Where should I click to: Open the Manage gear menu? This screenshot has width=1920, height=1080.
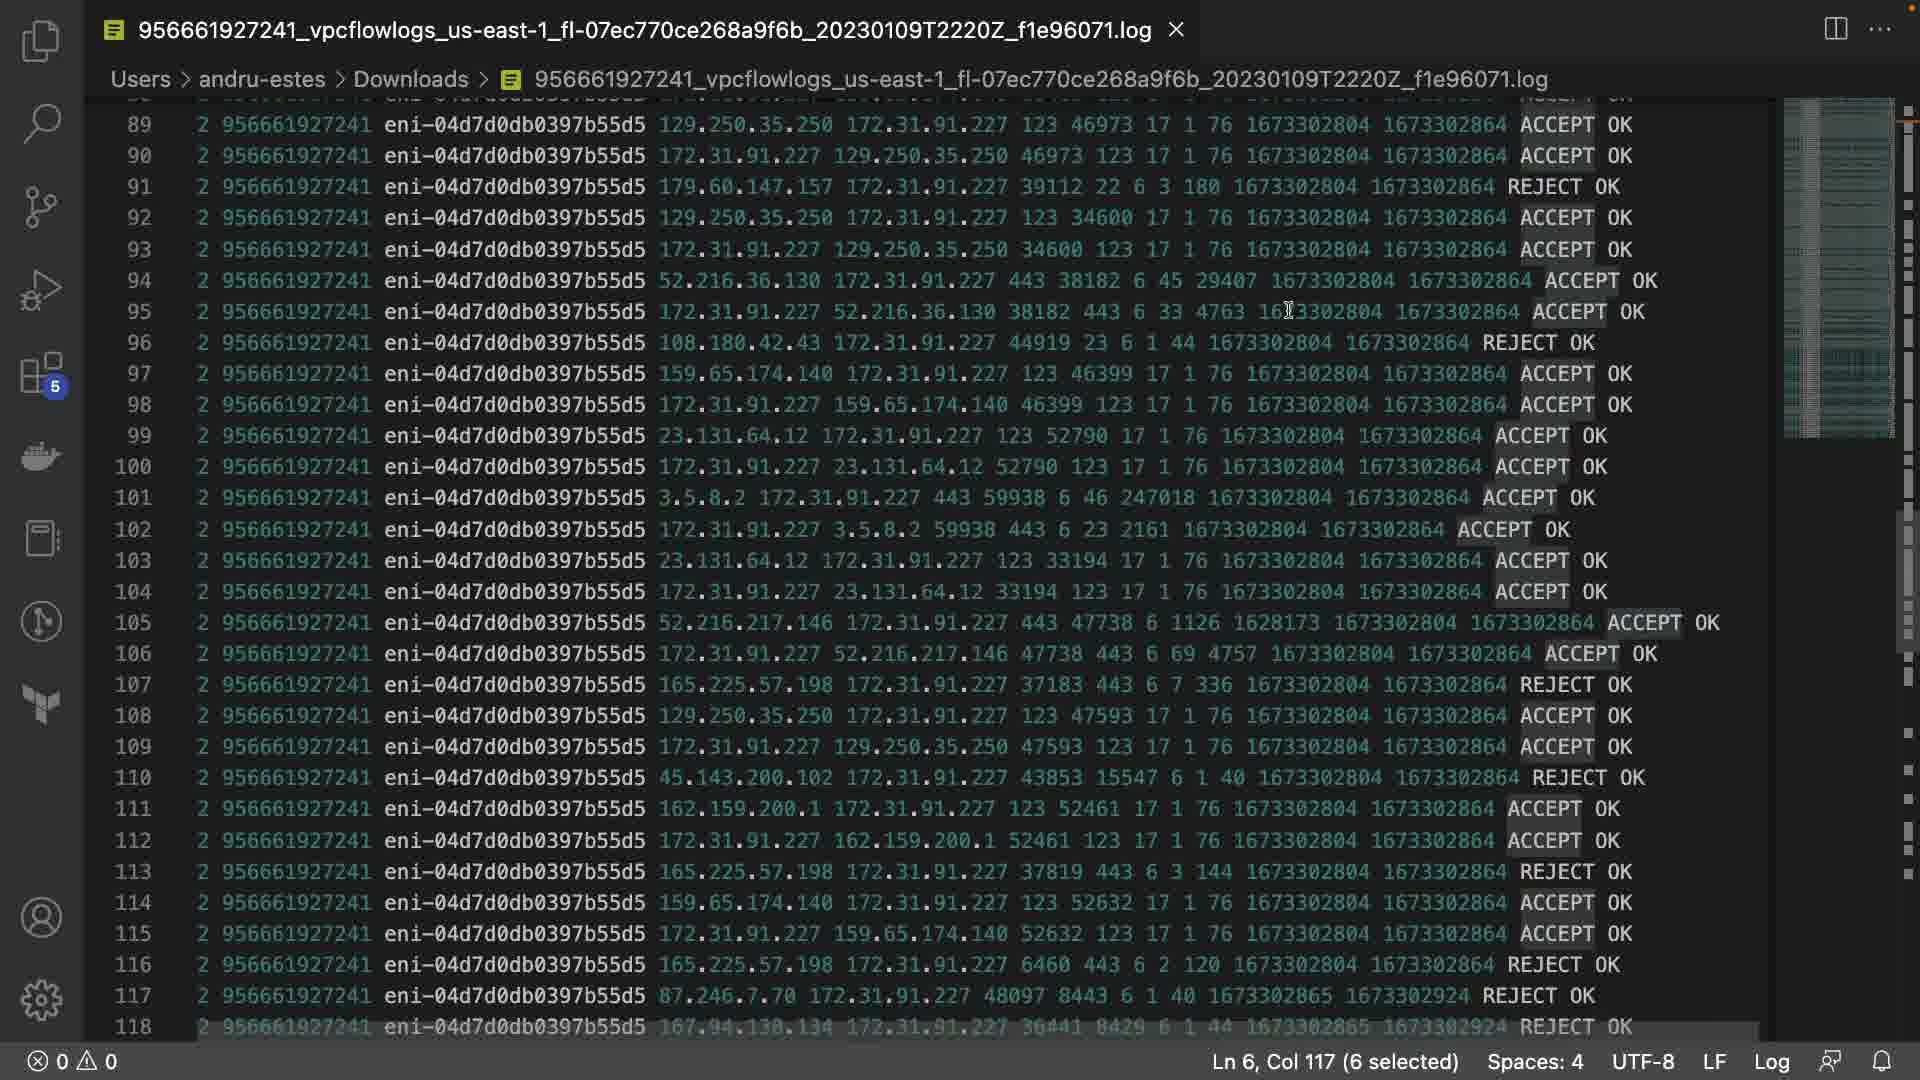click(41, 999)
